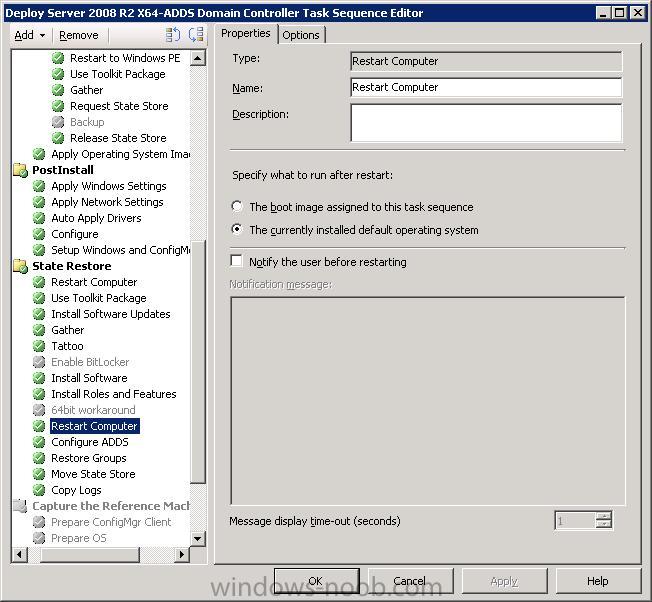Click the collapse all groups toolbar icon
This screenshot has height=602, width=652.
coord(196,35)
